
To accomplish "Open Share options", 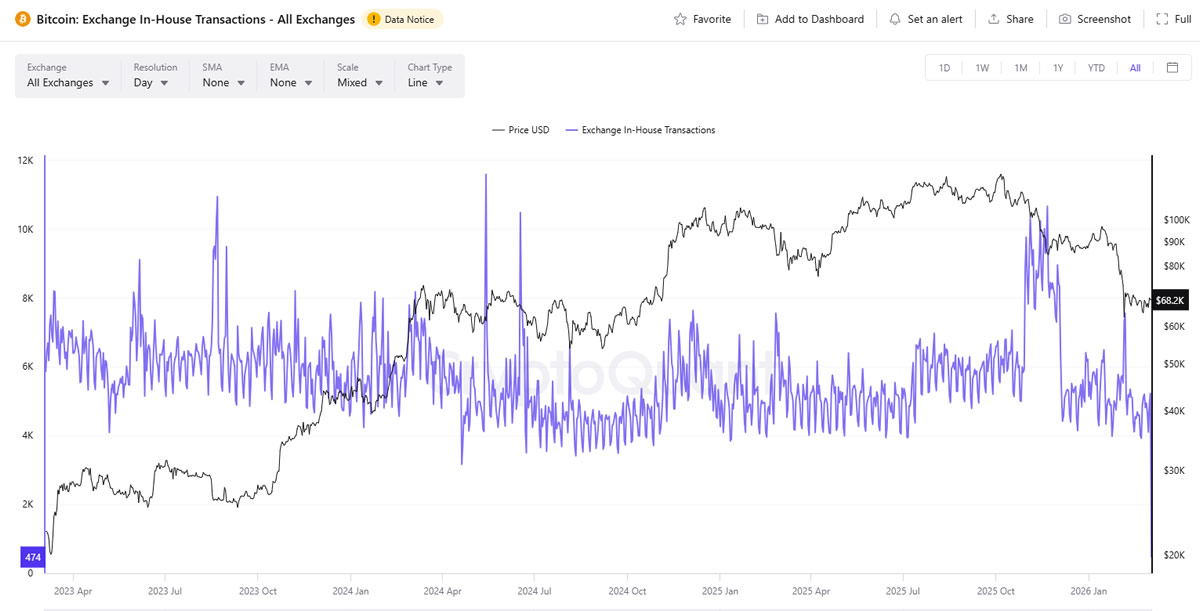I will [1010, 18].
